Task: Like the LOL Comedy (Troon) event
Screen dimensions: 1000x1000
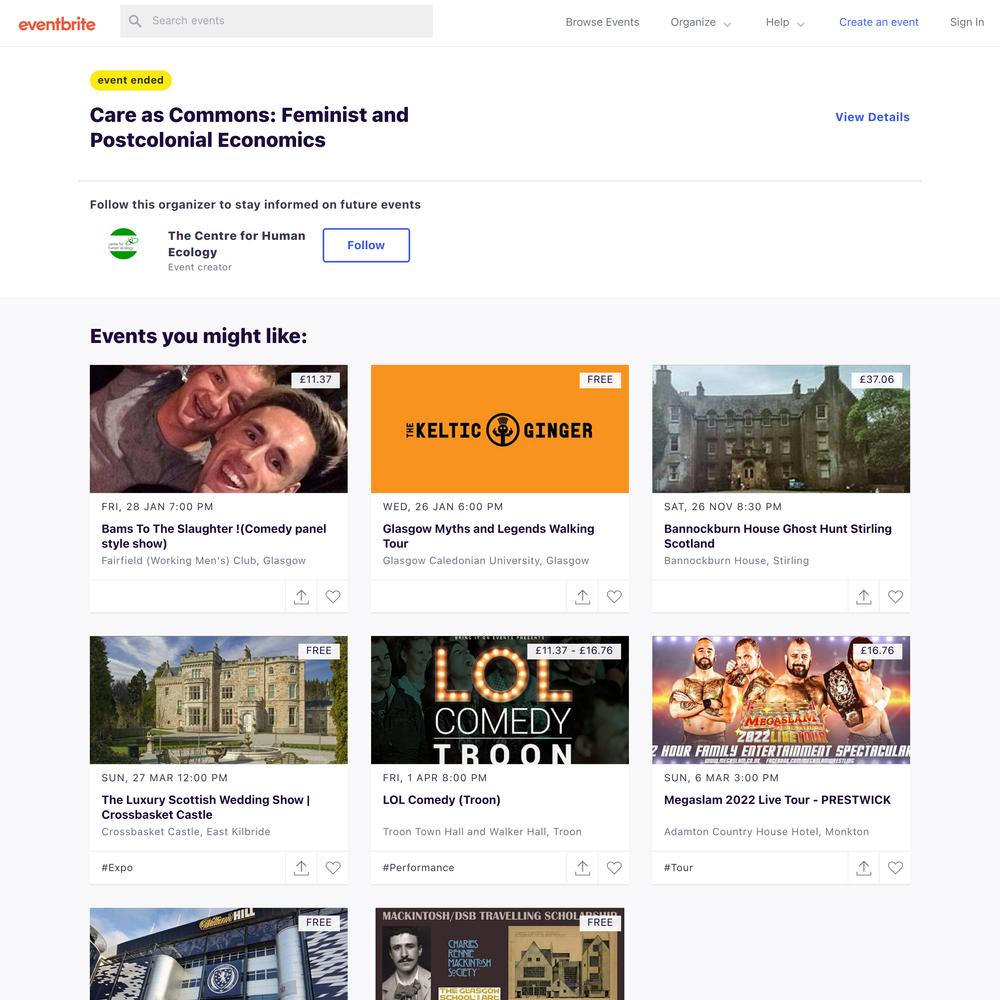Action: click(614, 867)
